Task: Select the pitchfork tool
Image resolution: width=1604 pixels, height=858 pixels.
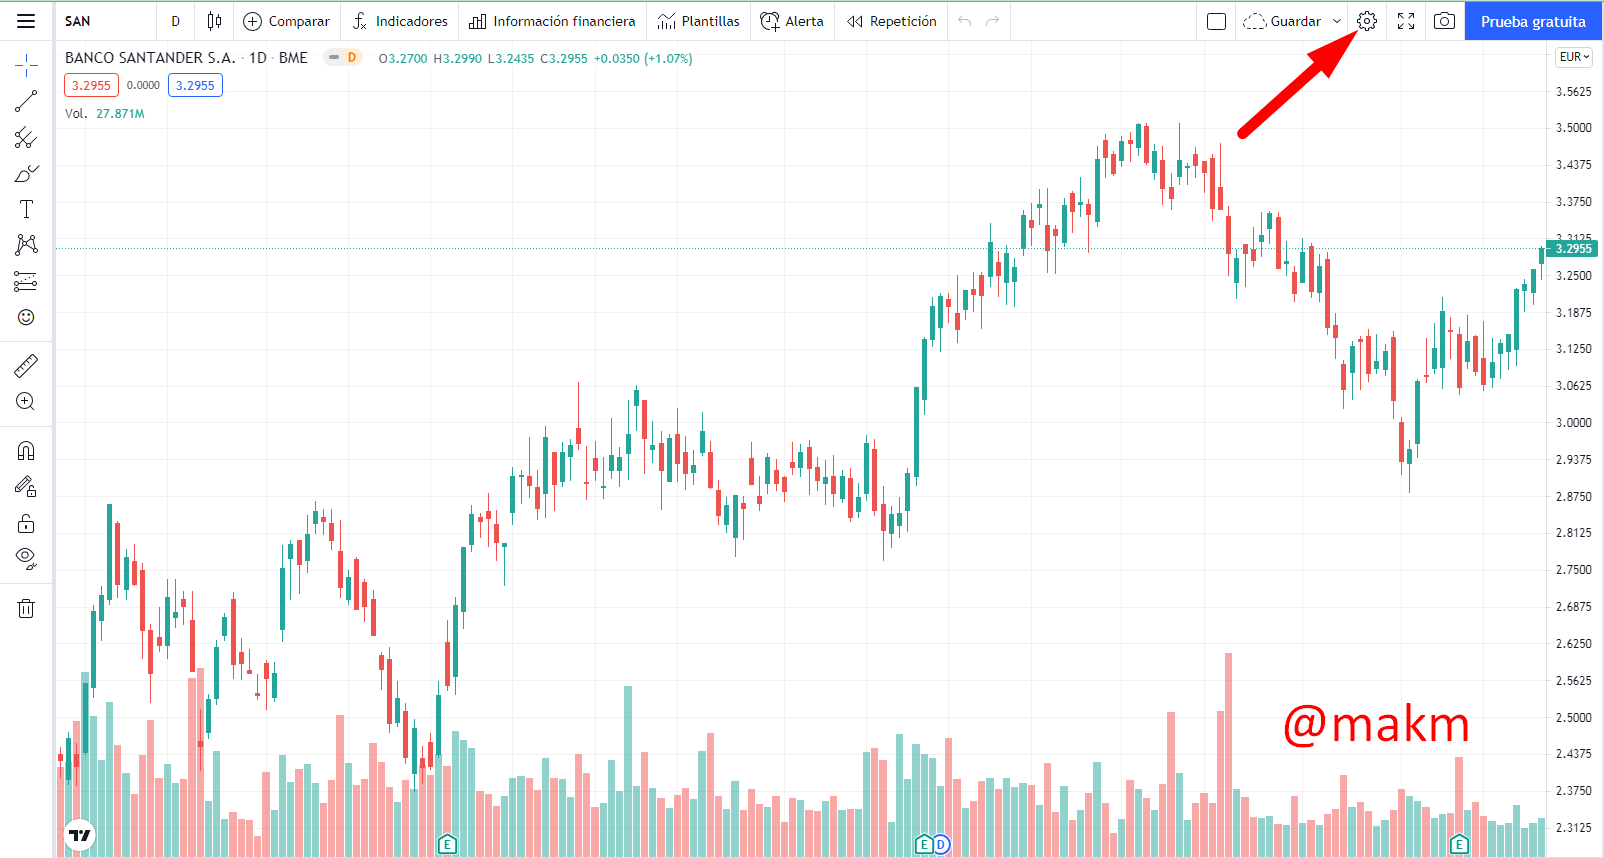Action: pos(26,138)
